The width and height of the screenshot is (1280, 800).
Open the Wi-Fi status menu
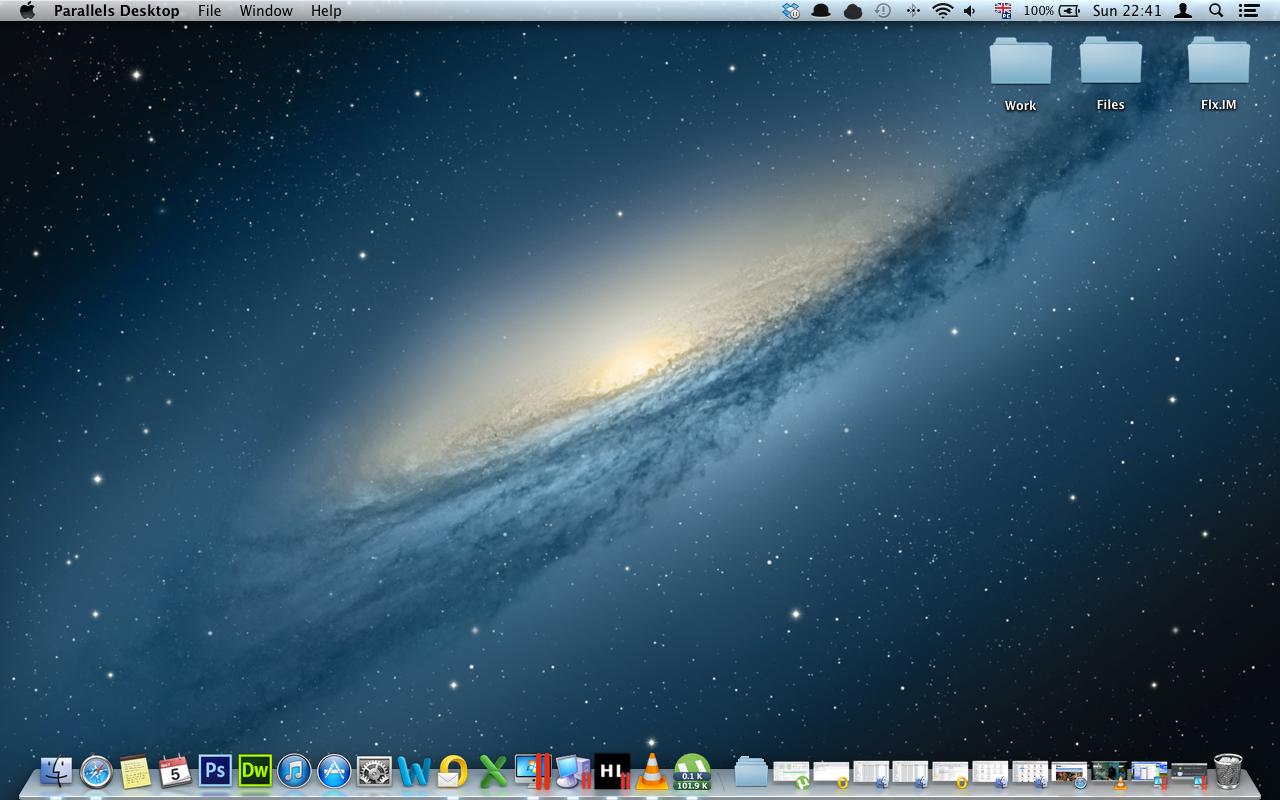942,11
